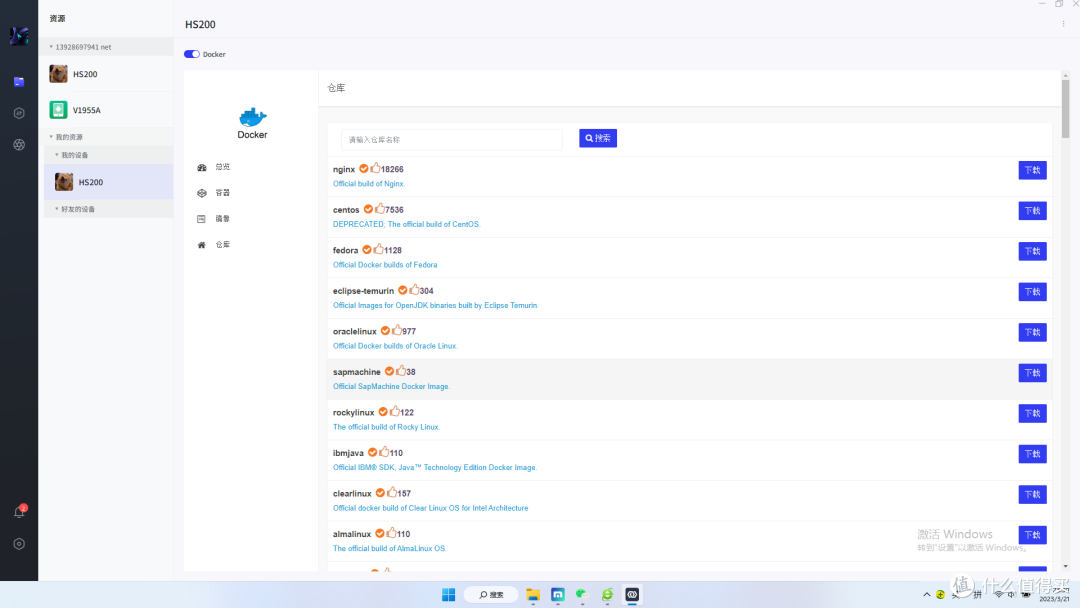Open the notifications bell icon

[x=19, y=512]
